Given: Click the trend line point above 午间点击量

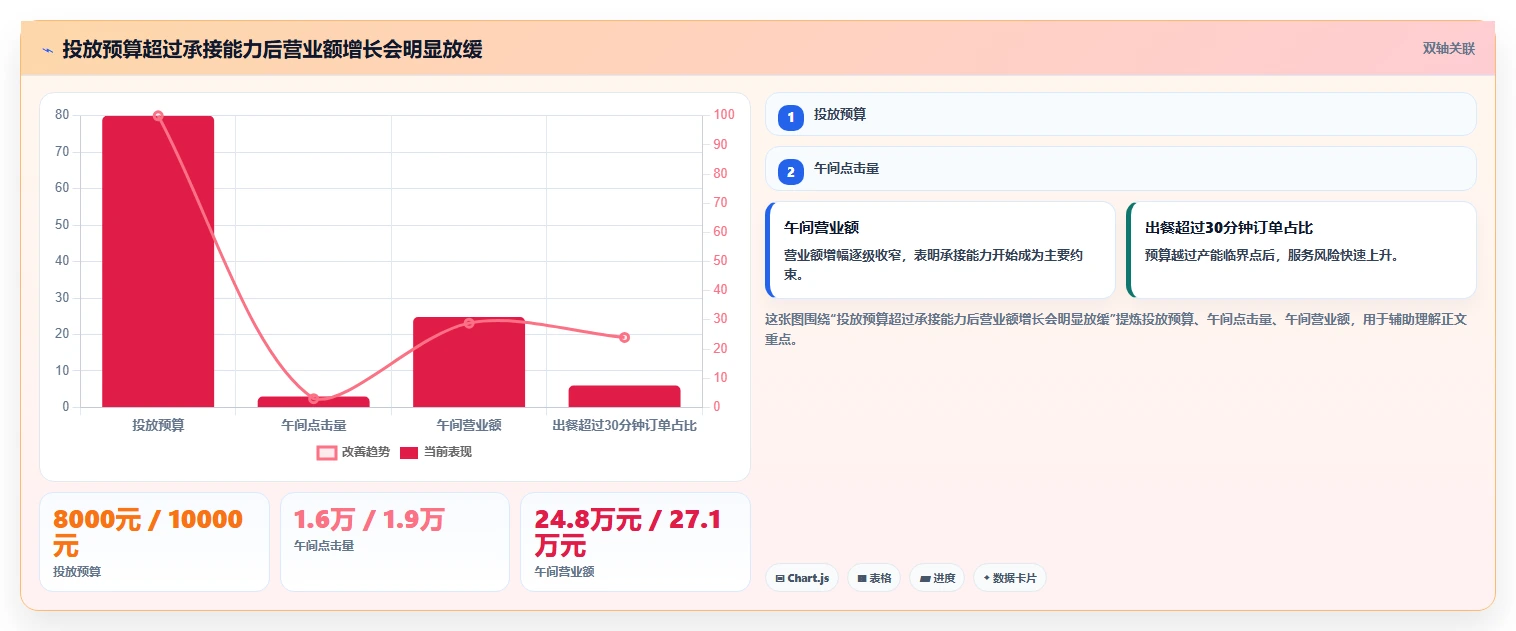Looking at the screenshot, I should point(314,399).
